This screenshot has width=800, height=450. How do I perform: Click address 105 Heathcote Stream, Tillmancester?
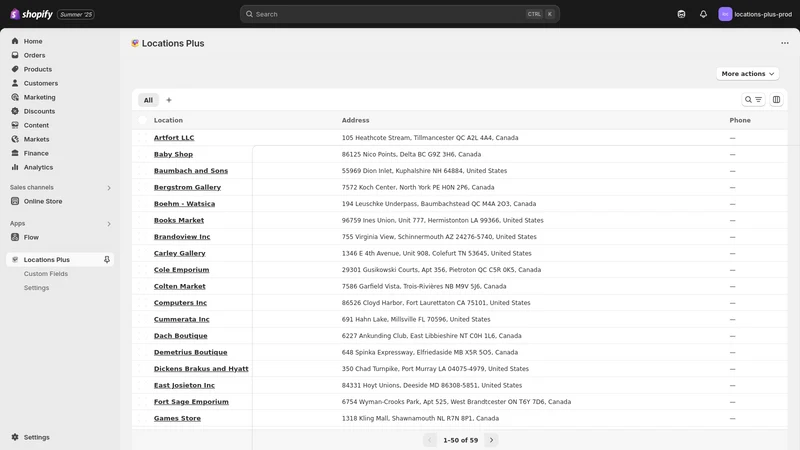coord(430,138)
